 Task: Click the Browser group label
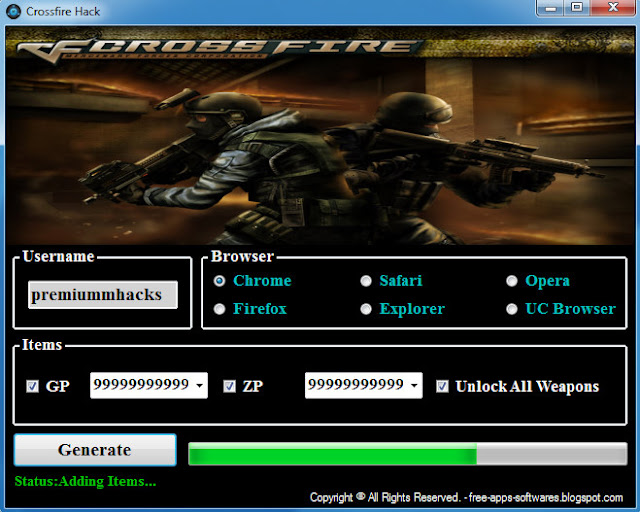pyautogui.click(x=242, y=256)
